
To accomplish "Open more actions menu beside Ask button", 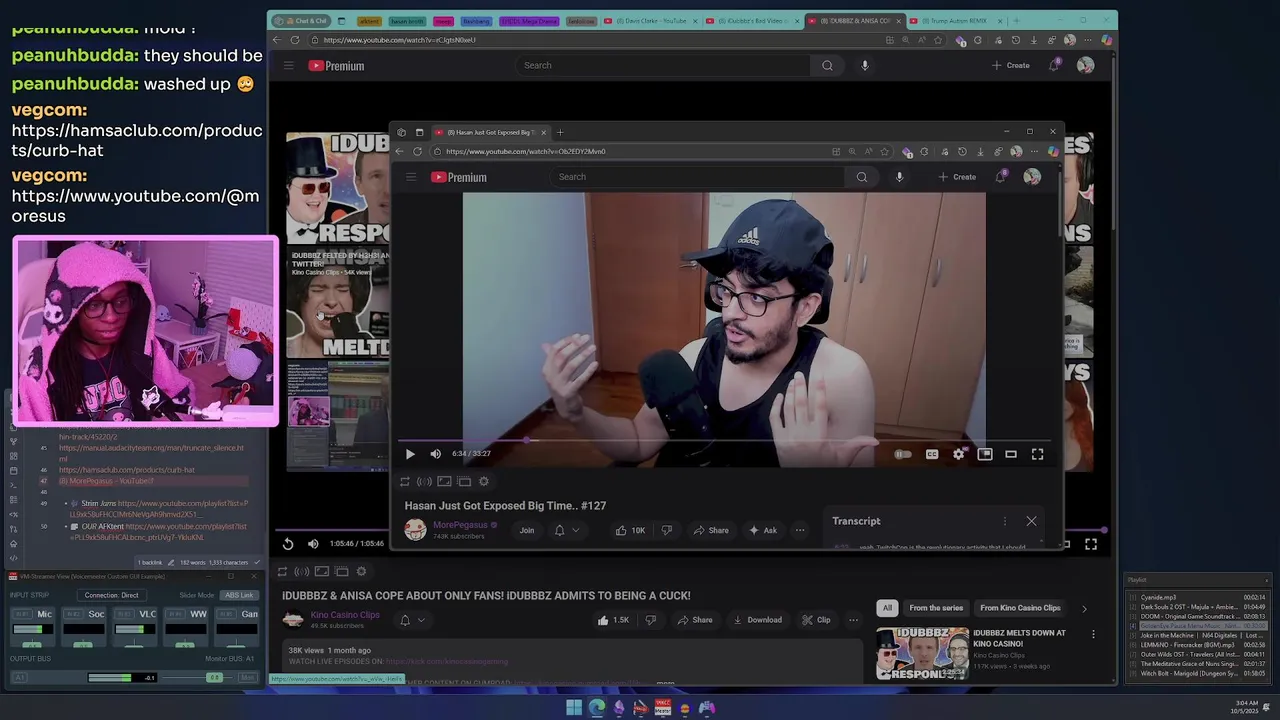I will [x=800, y=530].
